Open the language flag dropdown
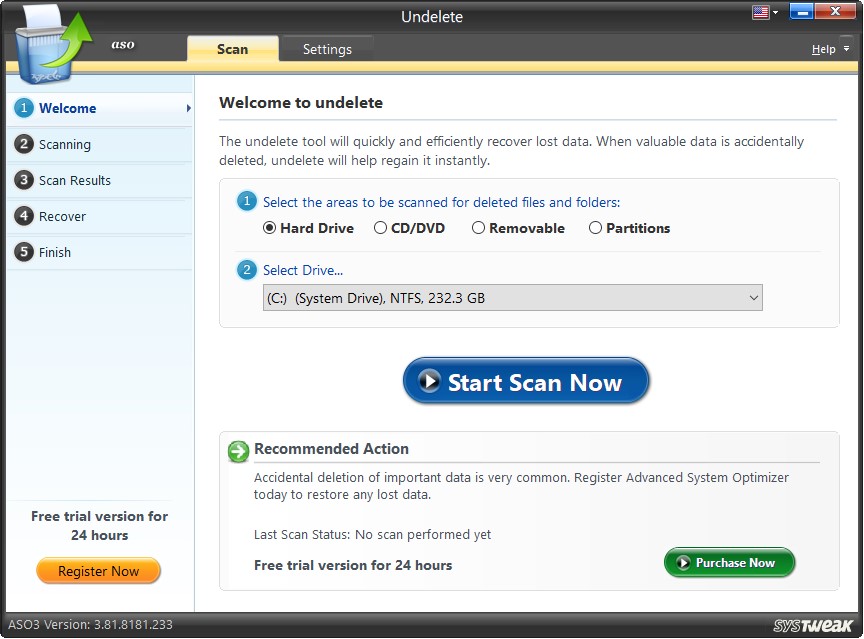Screen dimensions: 864x639 click(x=763, y=11)
